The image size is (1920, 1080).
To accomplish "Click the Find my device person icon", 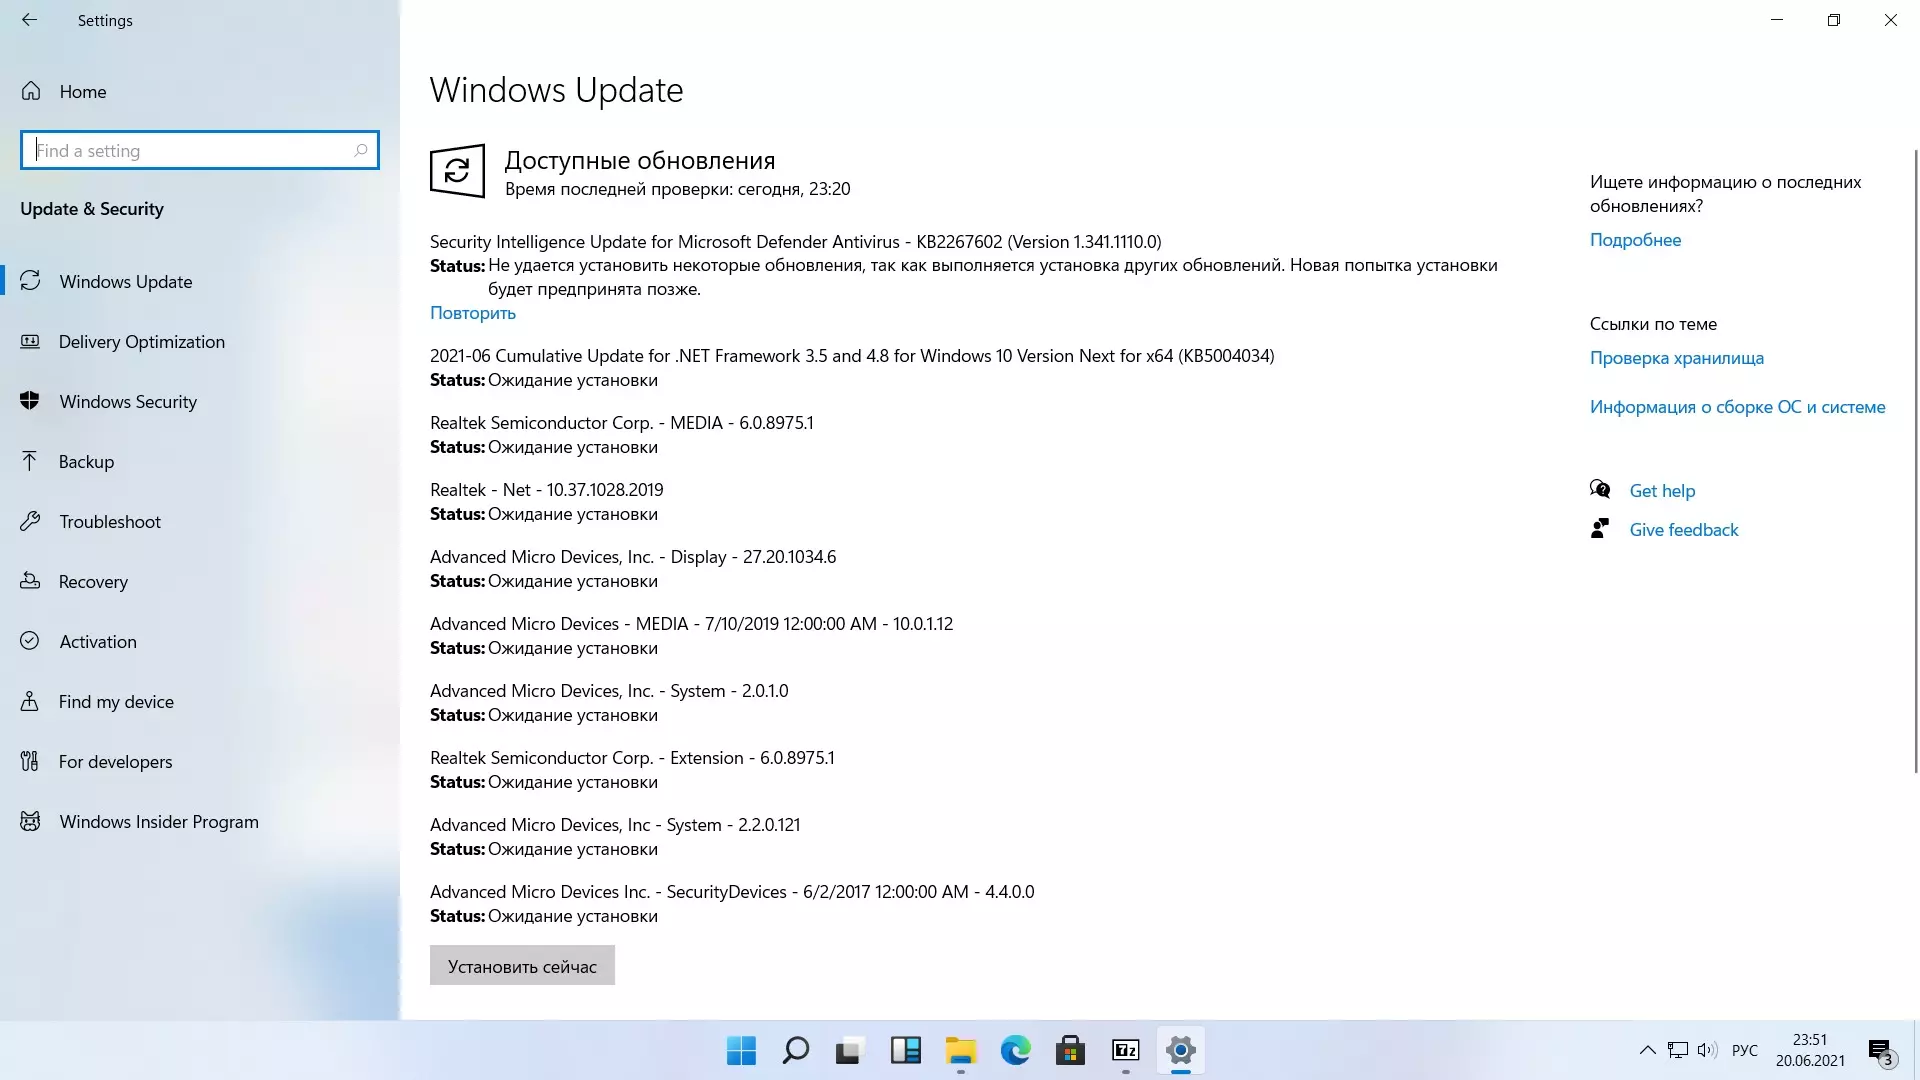I will pos(30,701).
